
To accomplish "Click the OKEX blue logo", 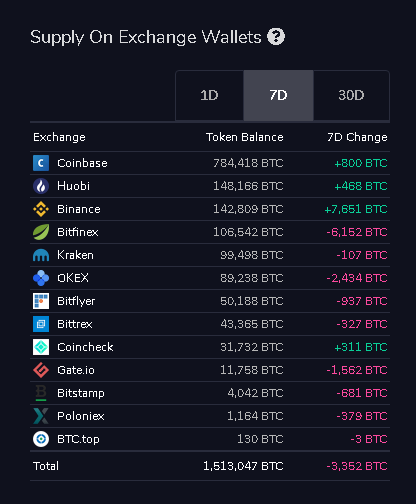I will coord(41,278).
